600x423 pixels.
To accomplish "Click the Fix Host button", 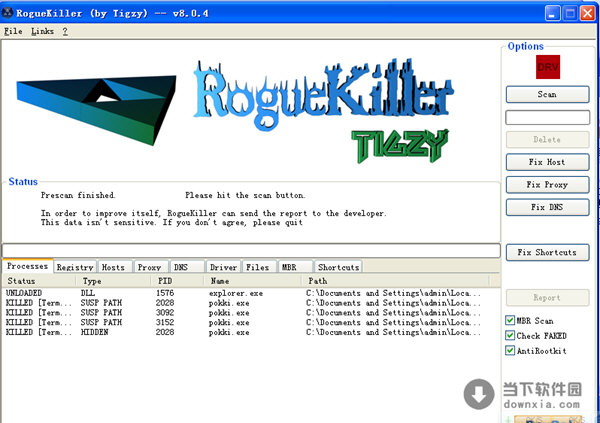I will tap(547, 162).
